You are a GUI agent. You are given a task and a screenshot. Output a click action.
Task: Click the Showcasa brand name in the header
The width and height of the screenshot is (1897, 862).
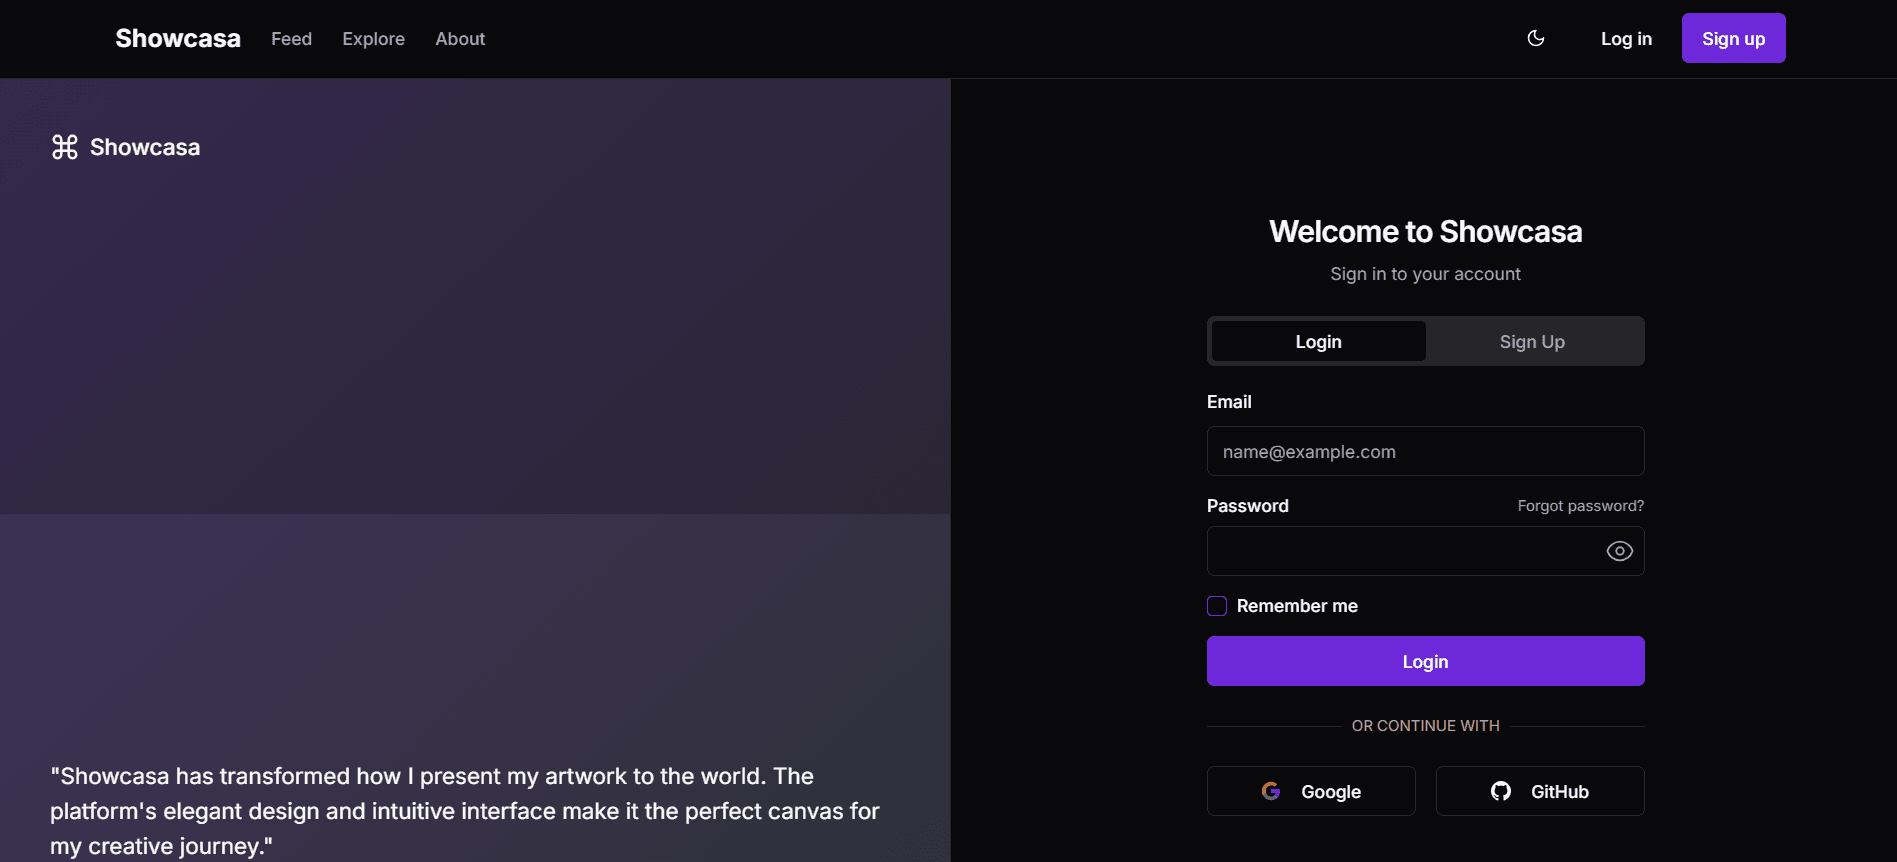click(178, 38)
